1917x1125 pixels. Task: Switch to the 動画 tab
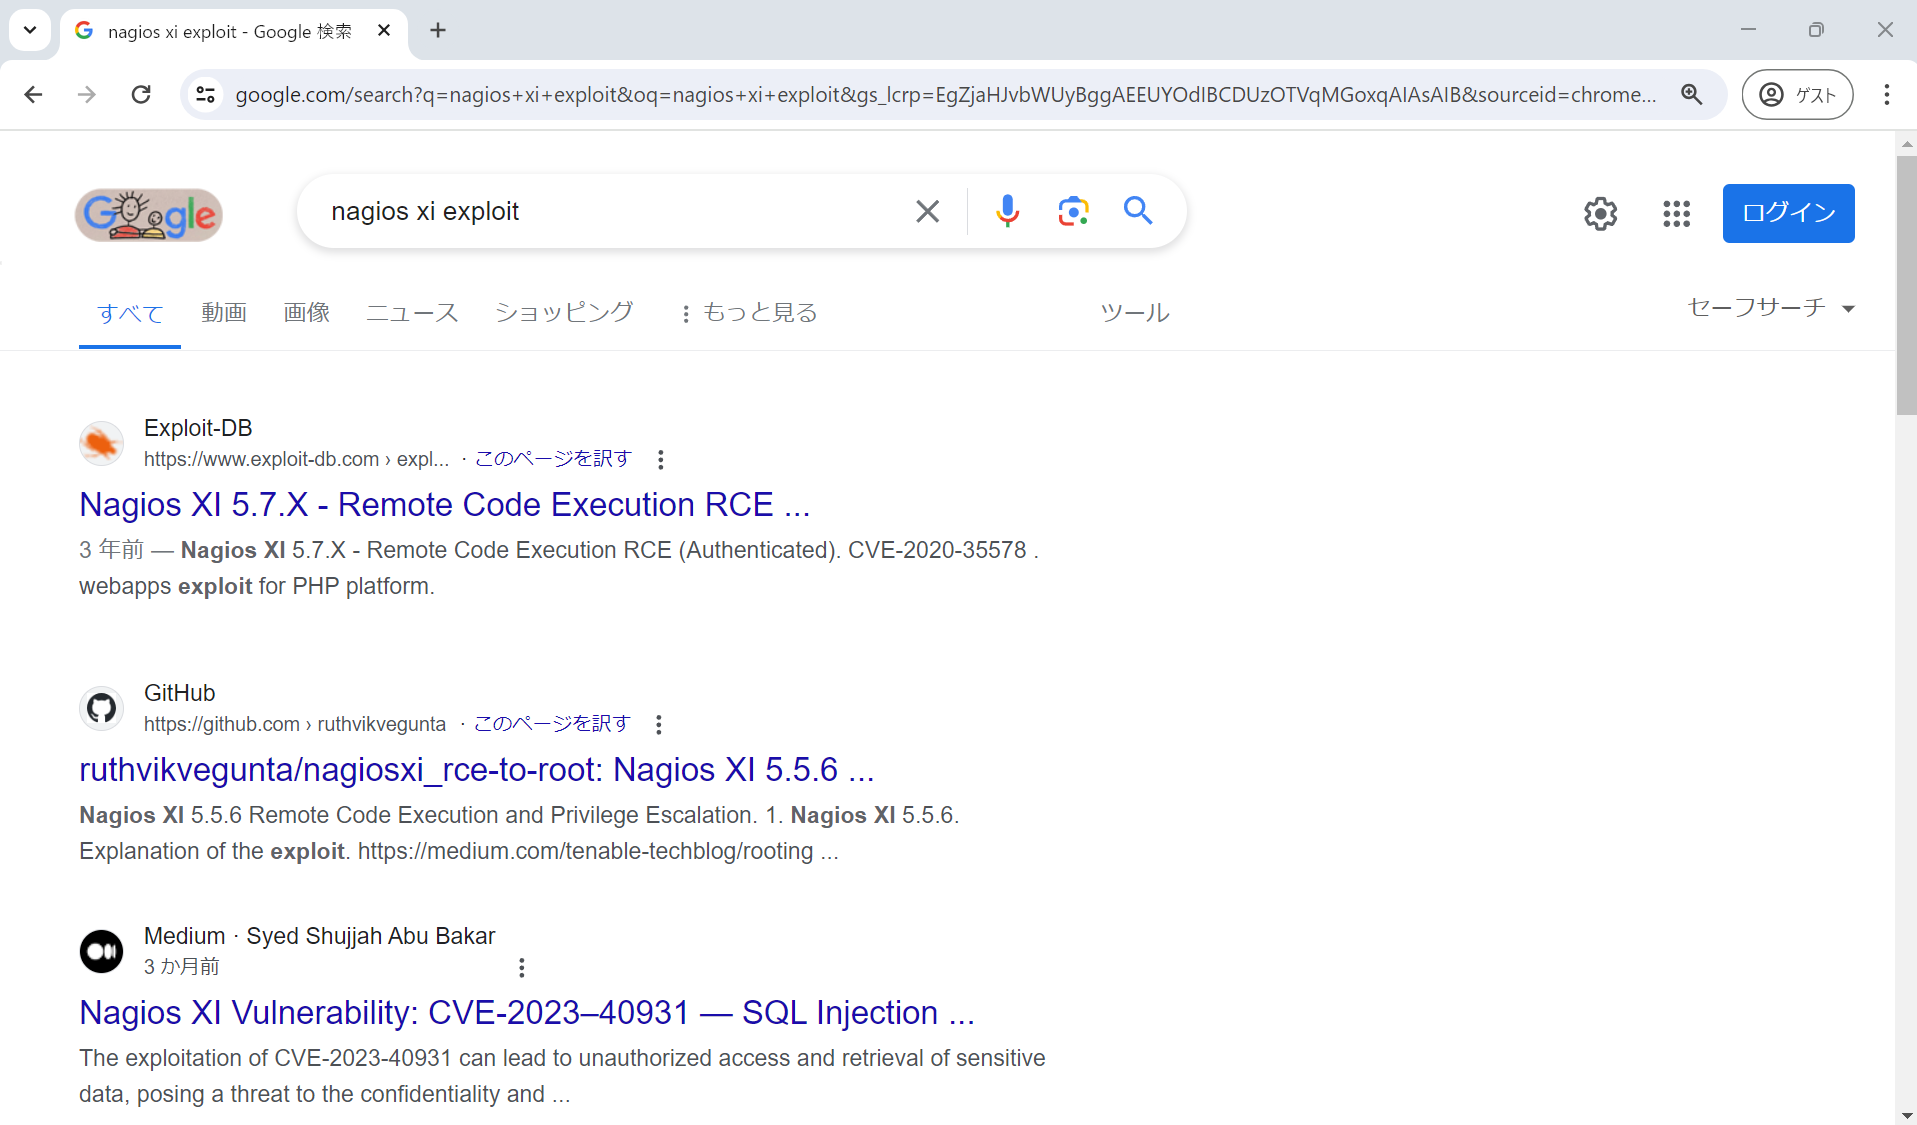point(224,313)
